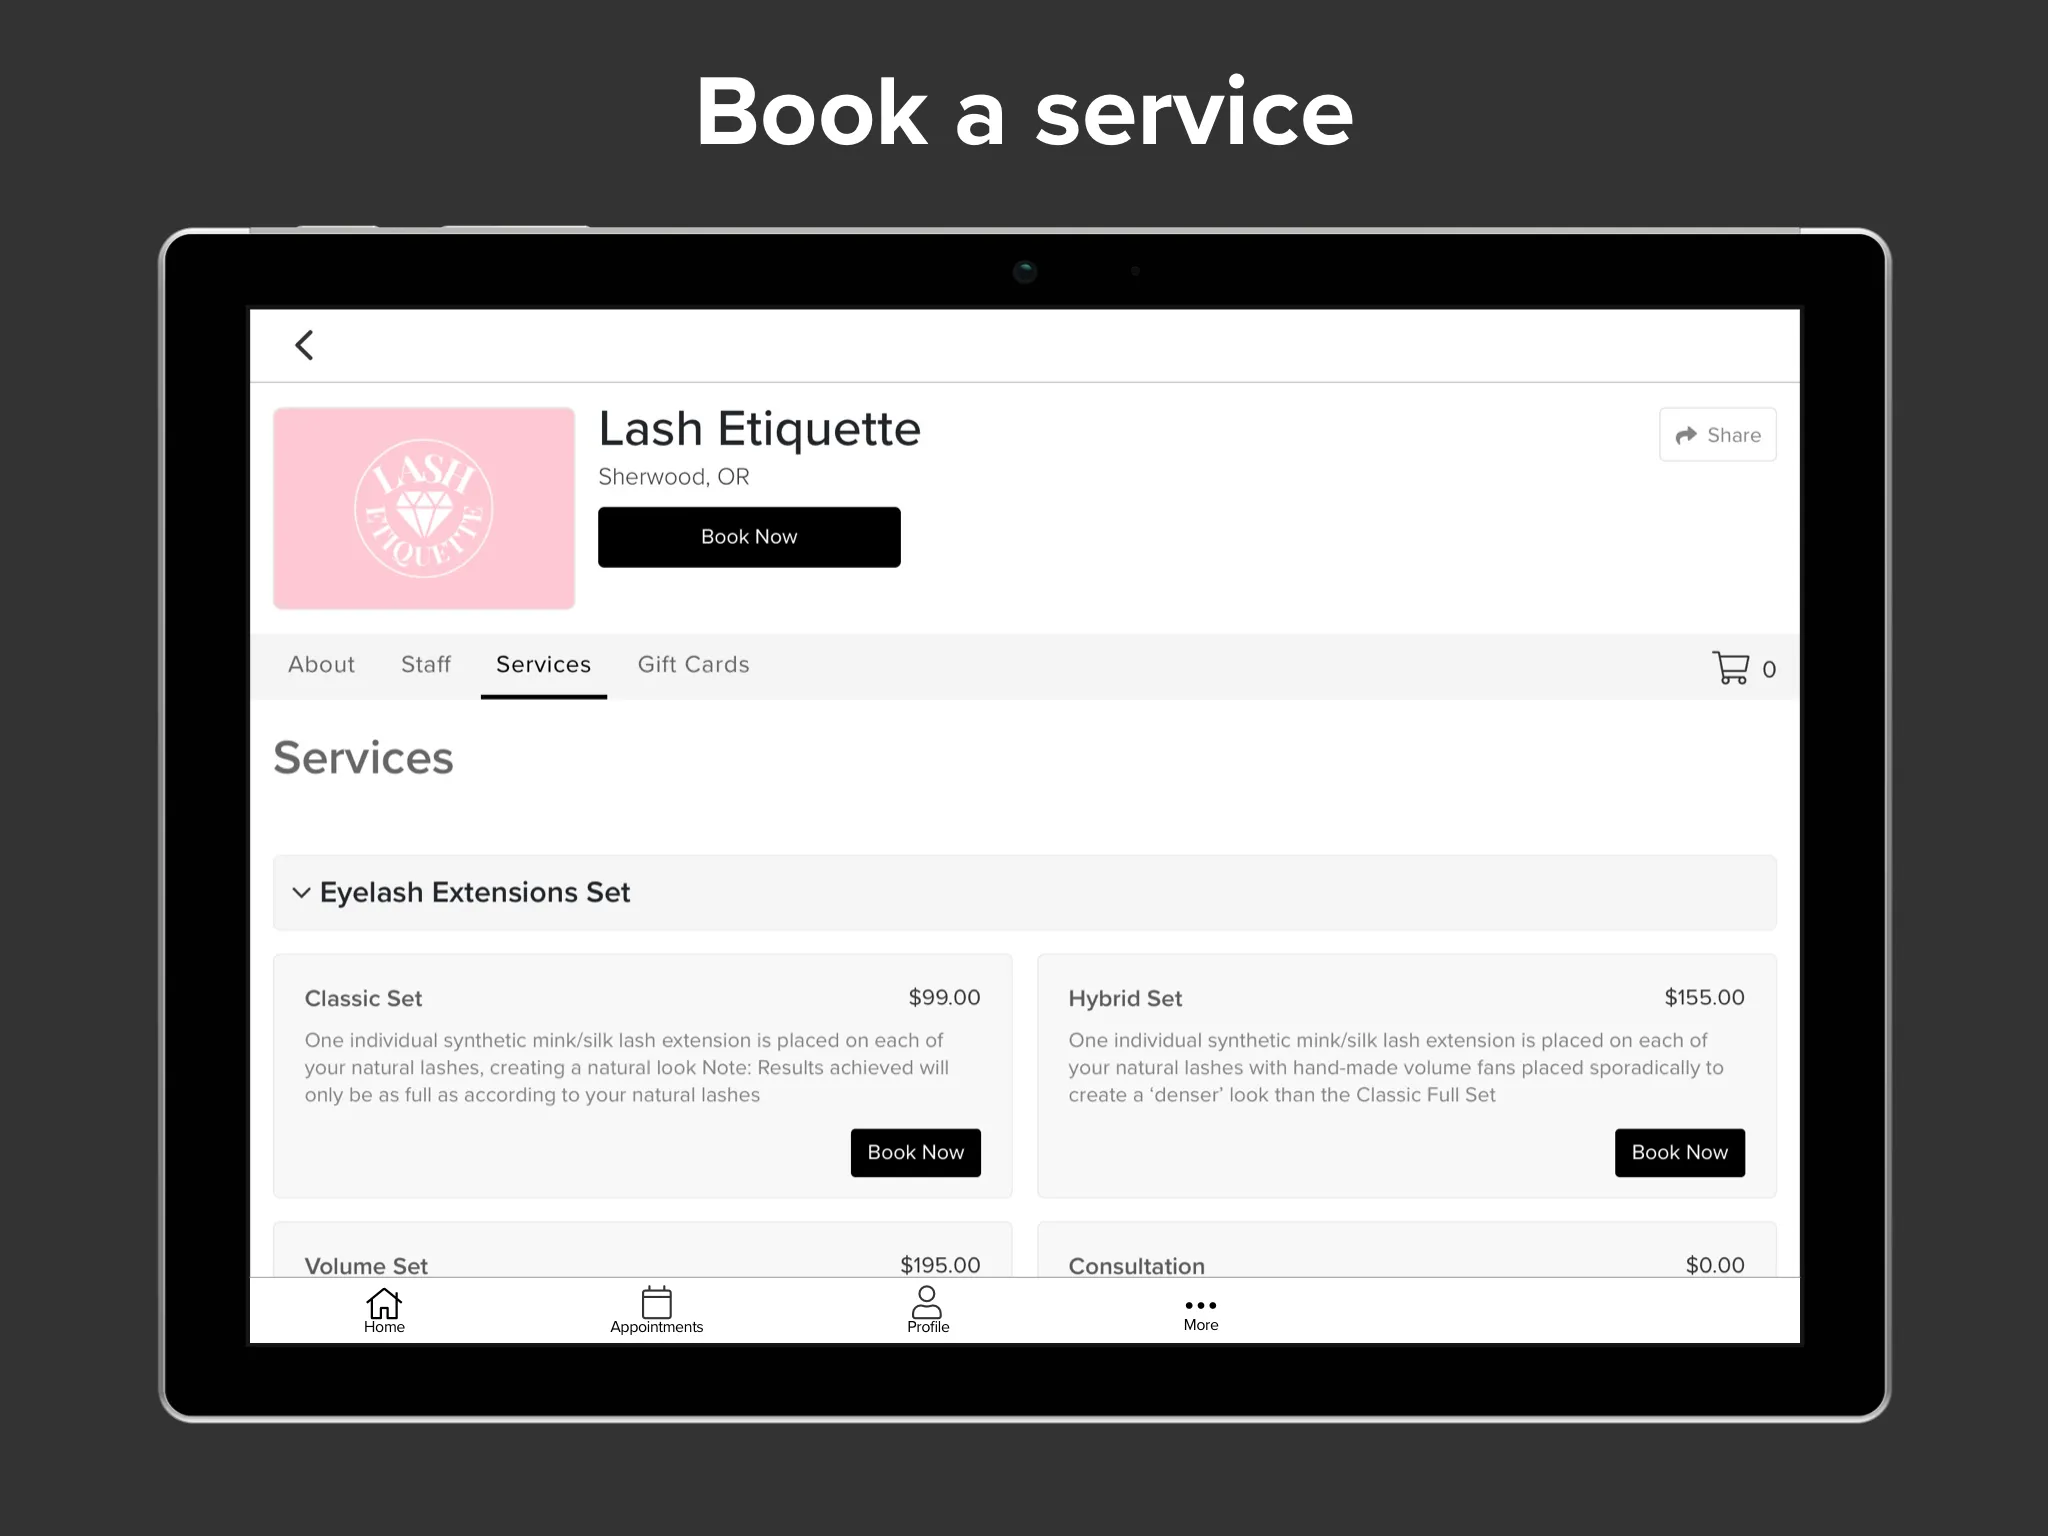Open the About tab
Viewport: 2048px width, 1536px height.
[x=321, y=663]
